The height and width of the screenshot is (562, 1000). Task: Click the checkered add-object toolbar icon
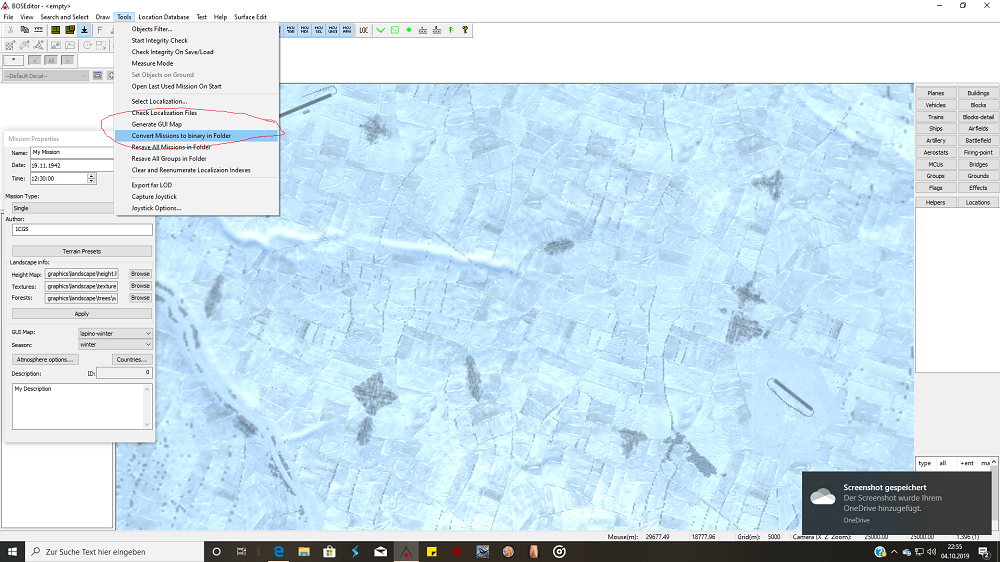[10, 45]
